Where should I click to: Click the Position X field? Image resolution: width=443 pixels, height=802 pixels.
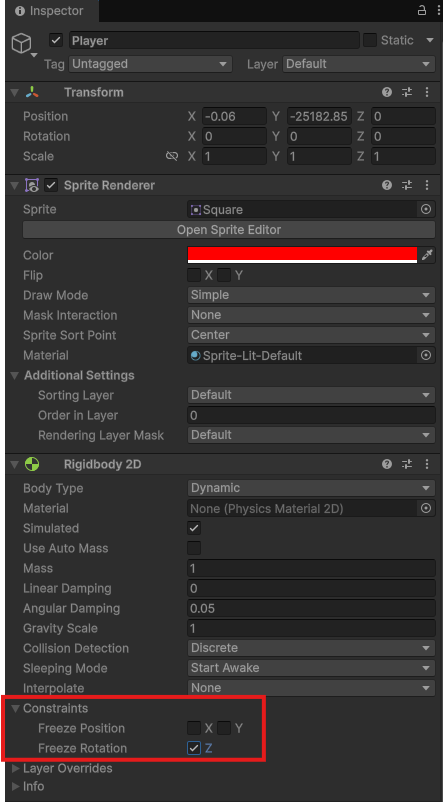pos(234,116)
